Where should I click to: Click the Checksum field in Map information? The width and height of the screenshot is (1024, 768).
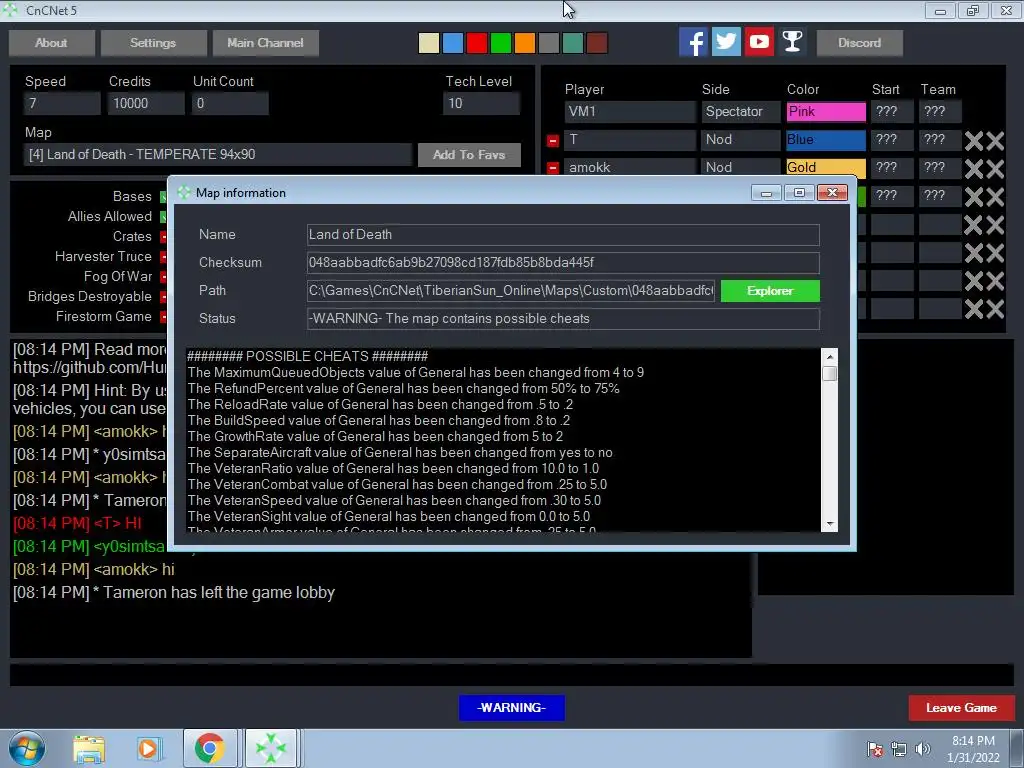(563, 263)
